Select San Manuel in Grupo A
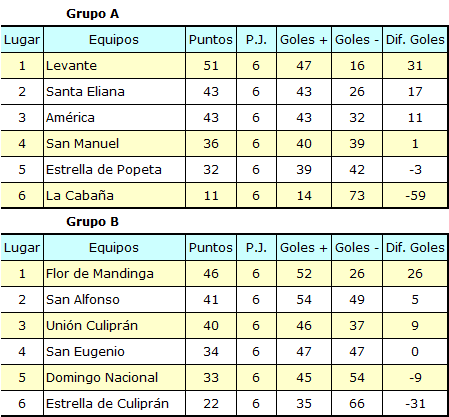 point(114,144)
